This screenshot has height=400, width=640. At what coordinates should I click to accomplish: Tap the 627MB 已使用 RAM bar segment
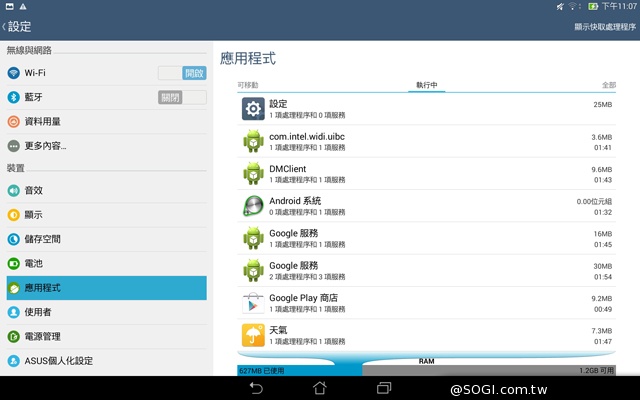pos(300,371)
